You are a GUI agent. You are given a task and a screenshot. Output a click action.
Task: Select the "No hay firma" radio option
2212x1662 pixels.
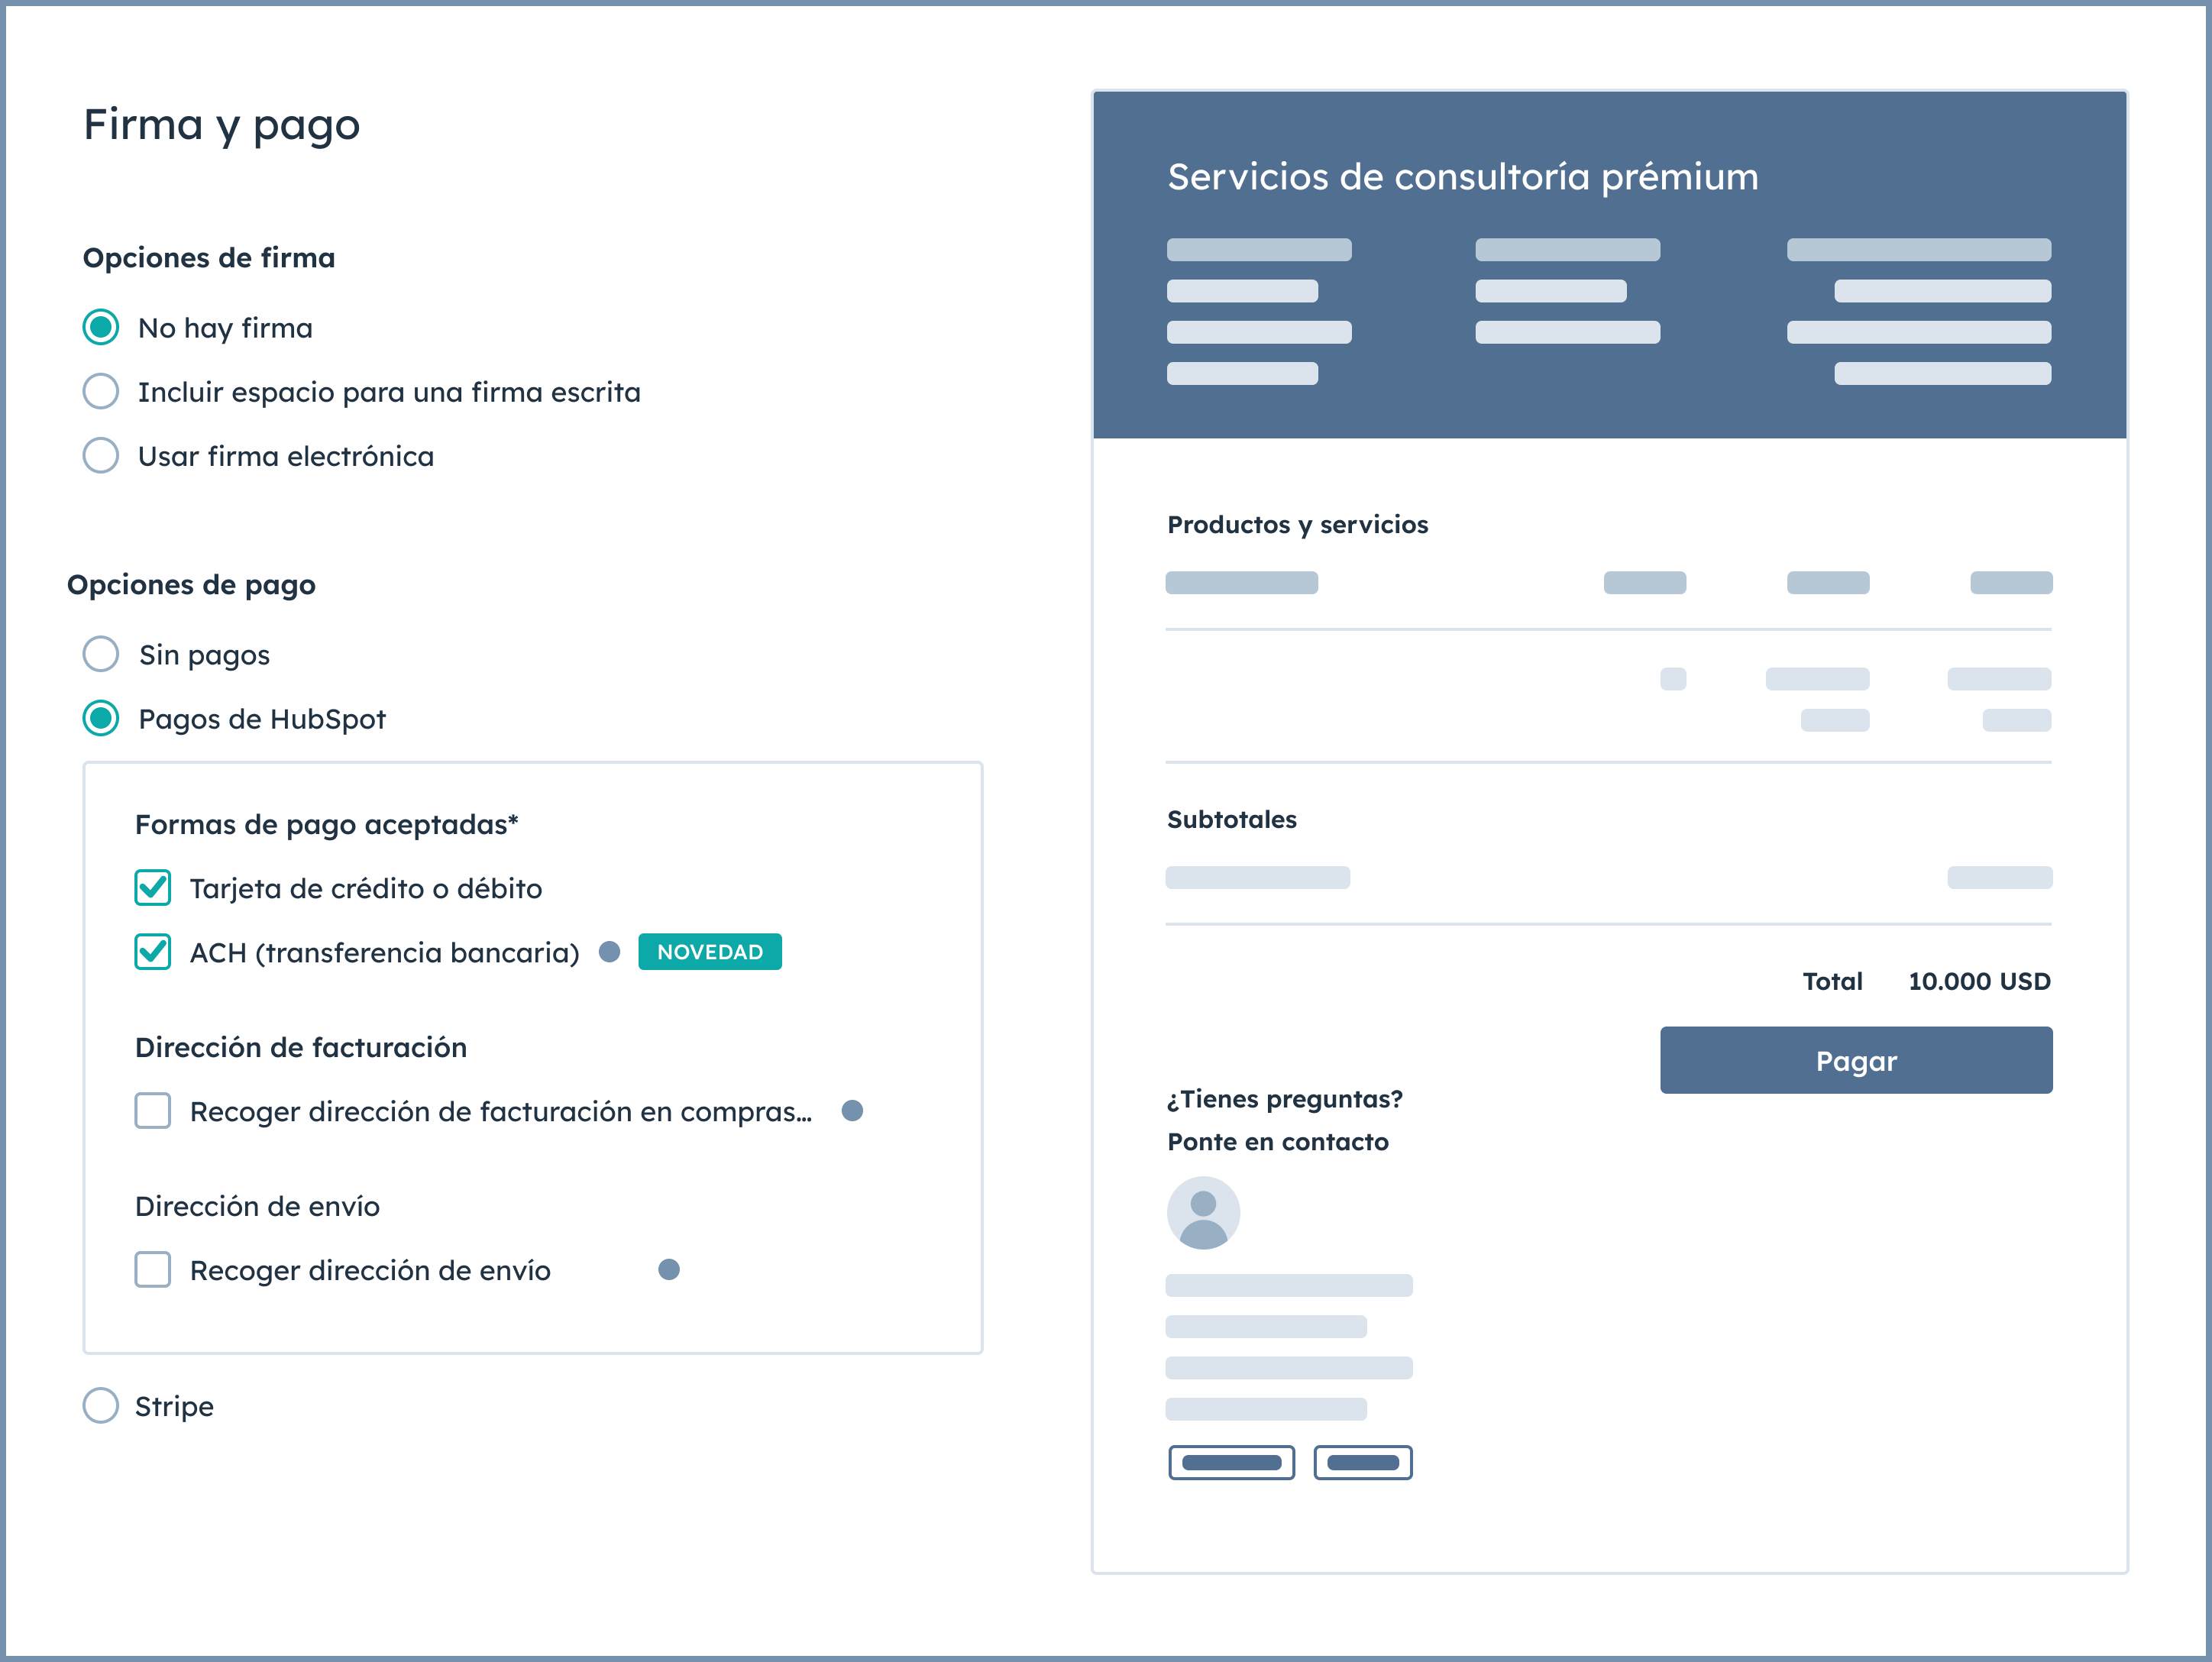(x=100, y=327)
